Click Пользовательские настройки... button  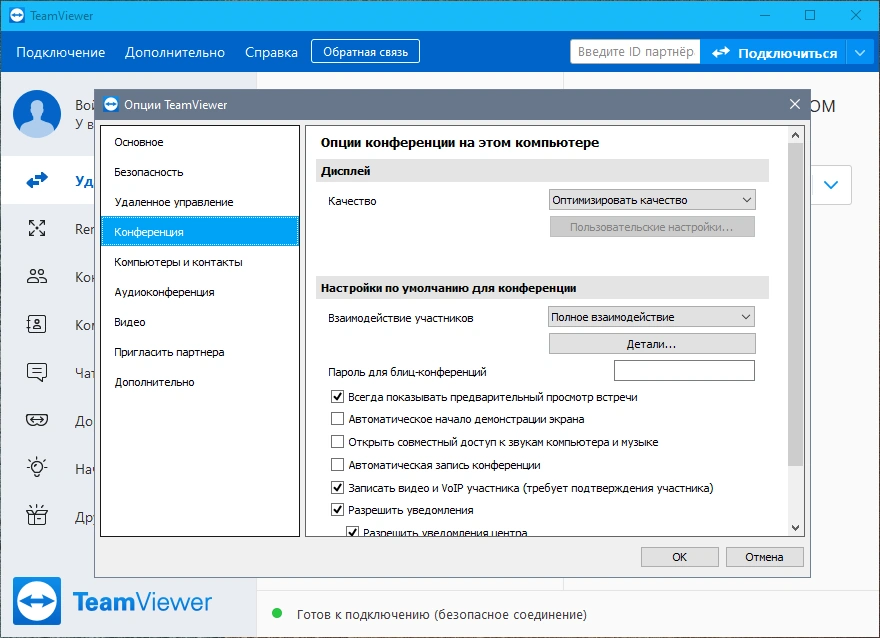pyautogui.click(x=652, y=227)
